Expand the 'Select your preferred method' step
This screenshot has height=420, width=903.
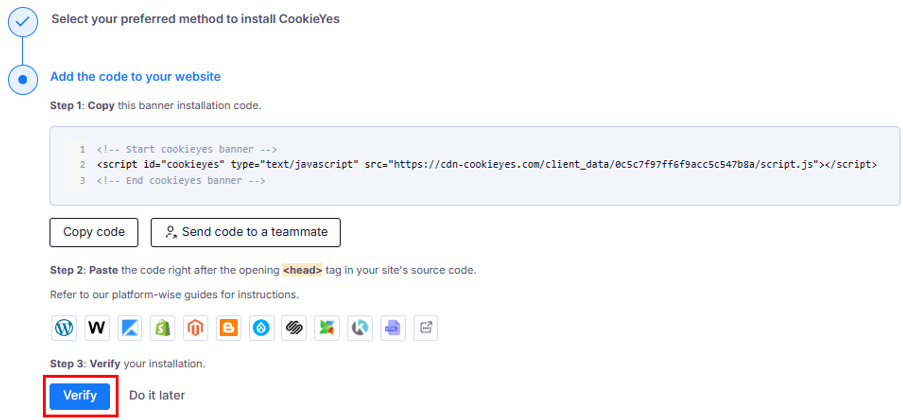coord(195,19)
